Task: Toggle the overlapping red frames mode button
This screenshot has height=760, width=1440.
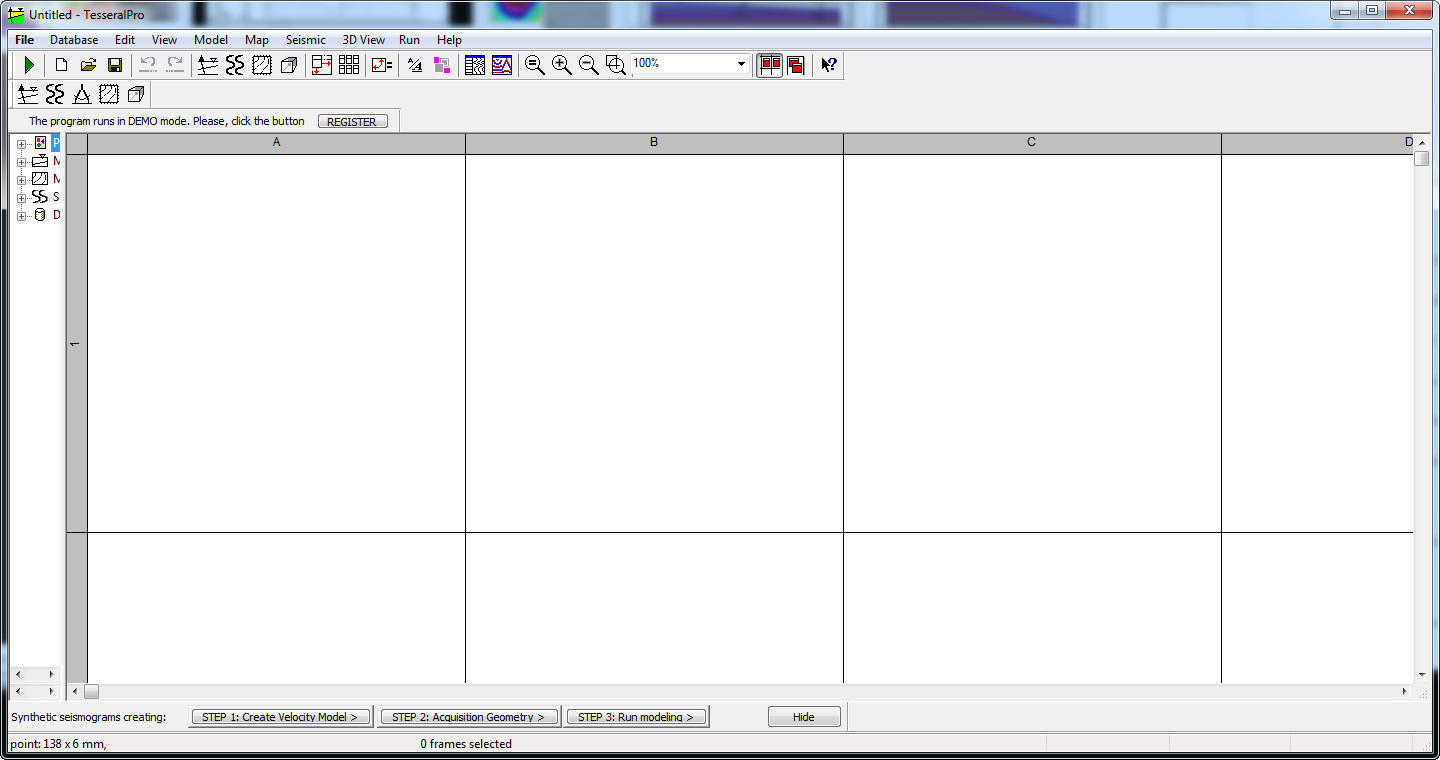Action: point(796,65)
